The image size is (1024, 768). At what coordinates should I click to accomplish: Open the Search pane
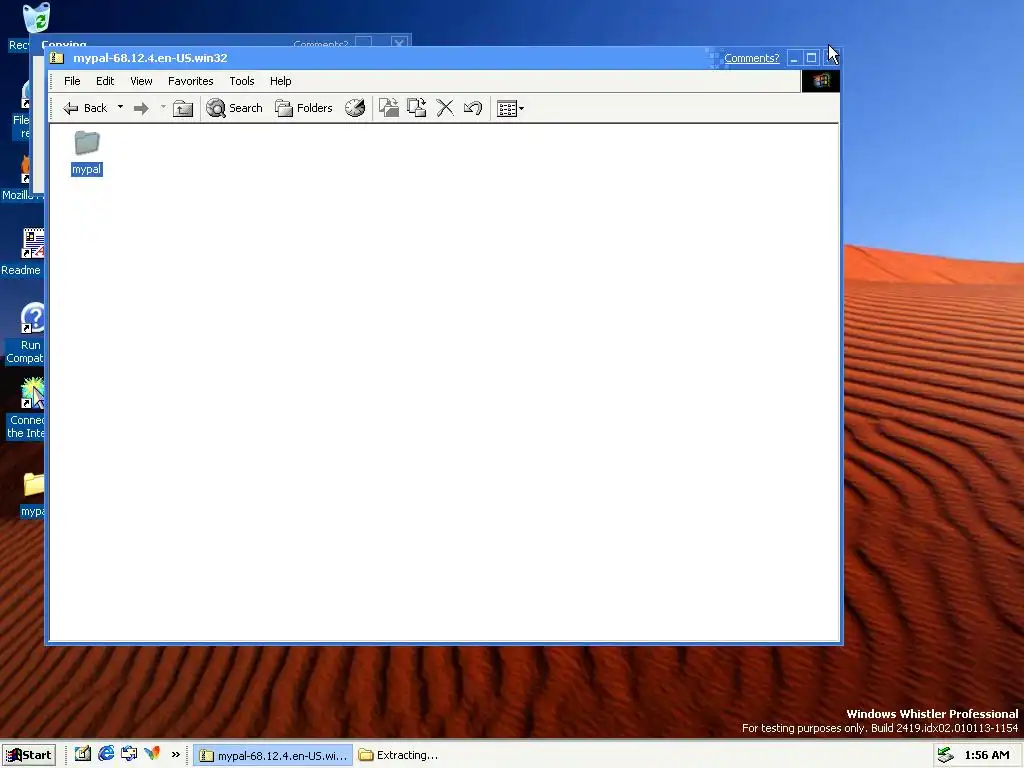(x=234, y=108)
